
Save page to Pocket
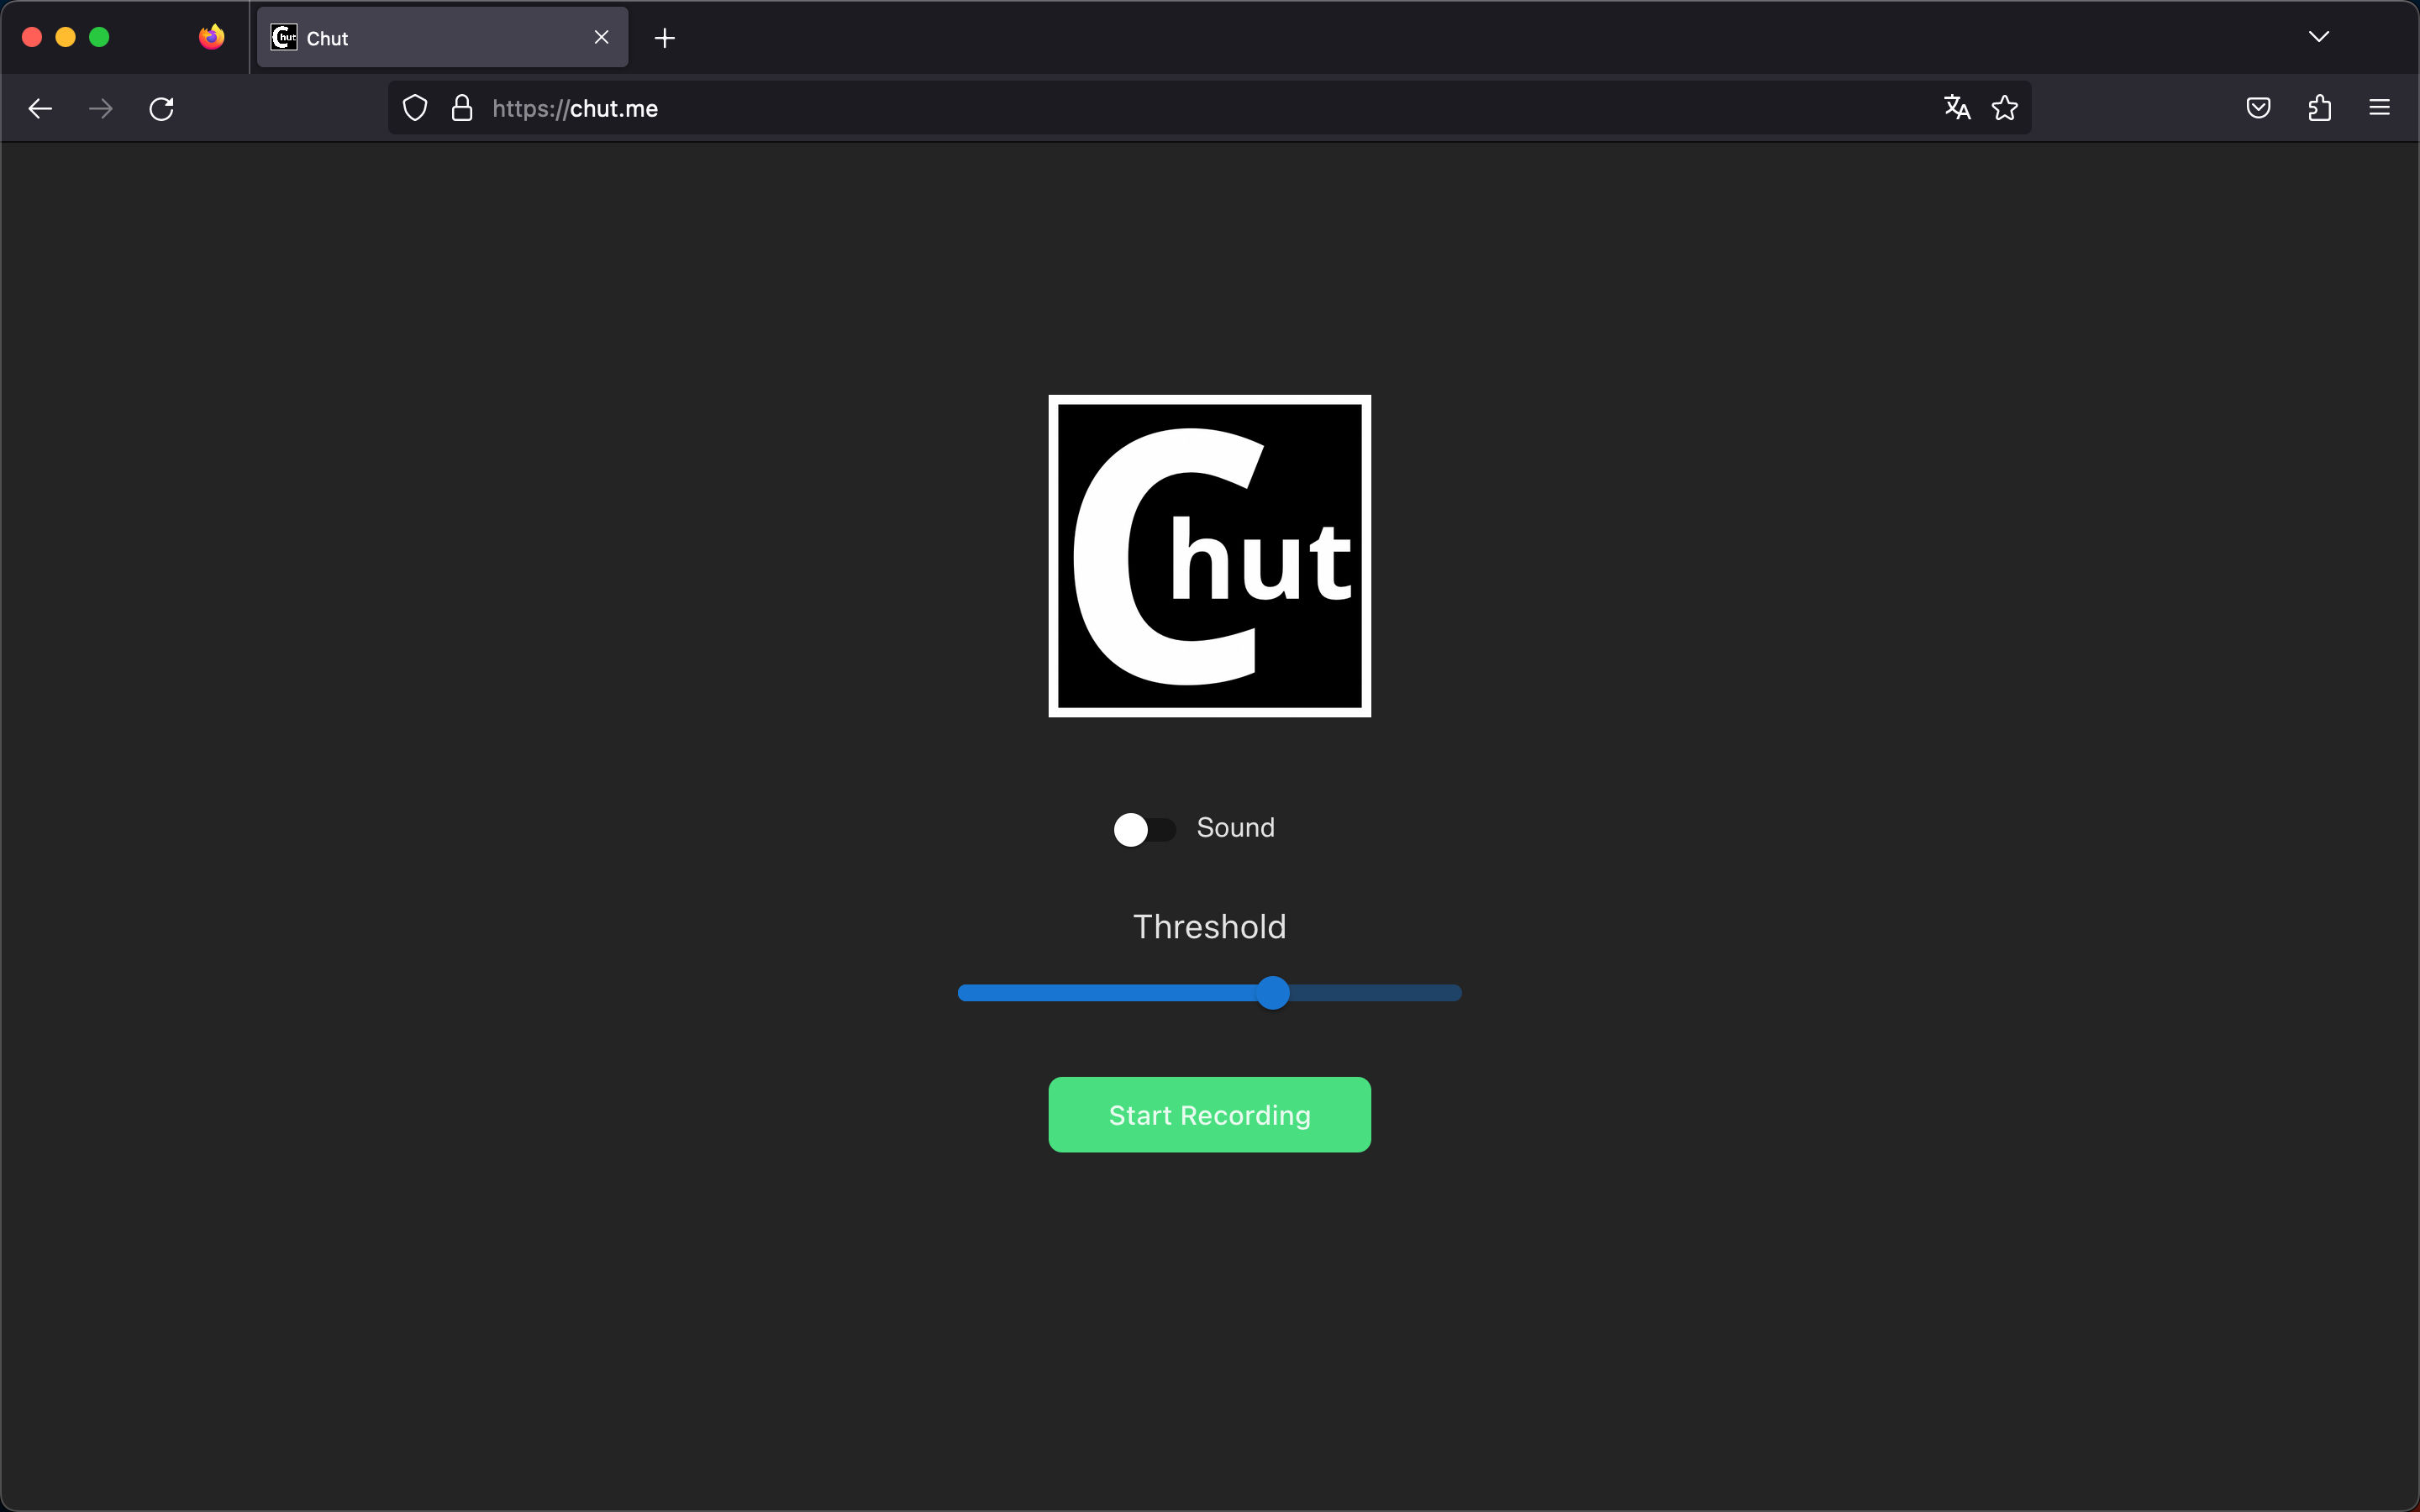(x=2259, y=108)
